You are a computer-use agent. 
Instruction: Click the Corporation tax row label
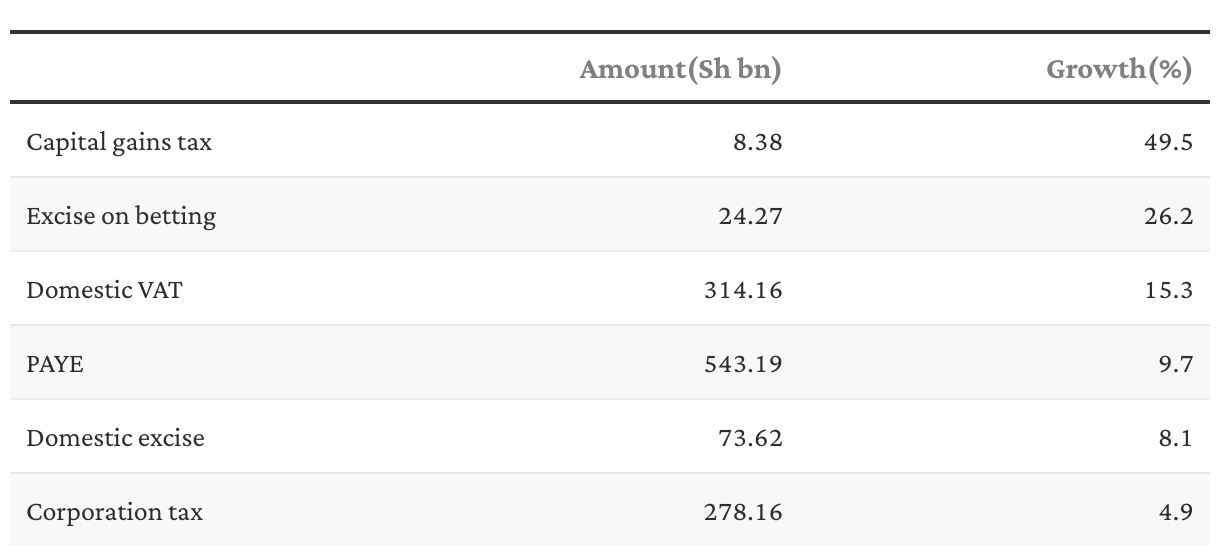pos(114,512)
